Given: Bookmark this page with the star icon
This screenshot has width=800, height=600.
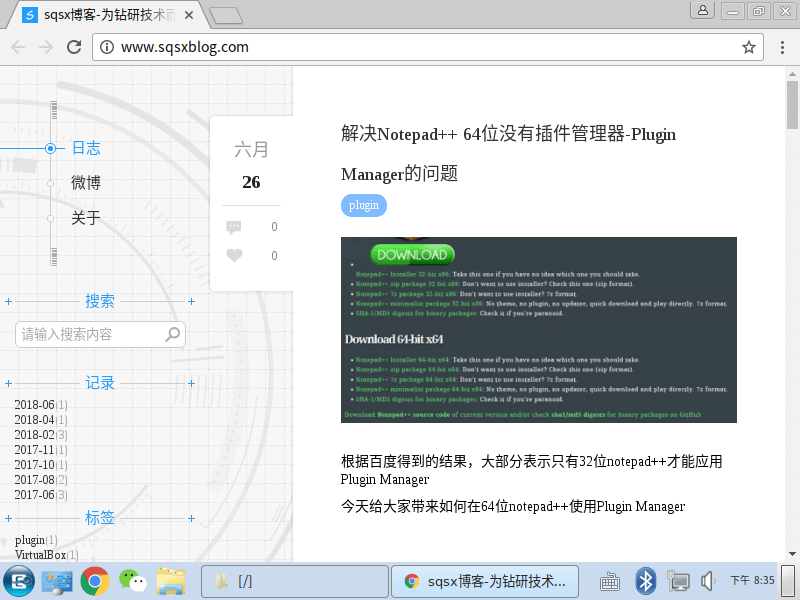Looking at the screenshot, I should pos(748,47).
